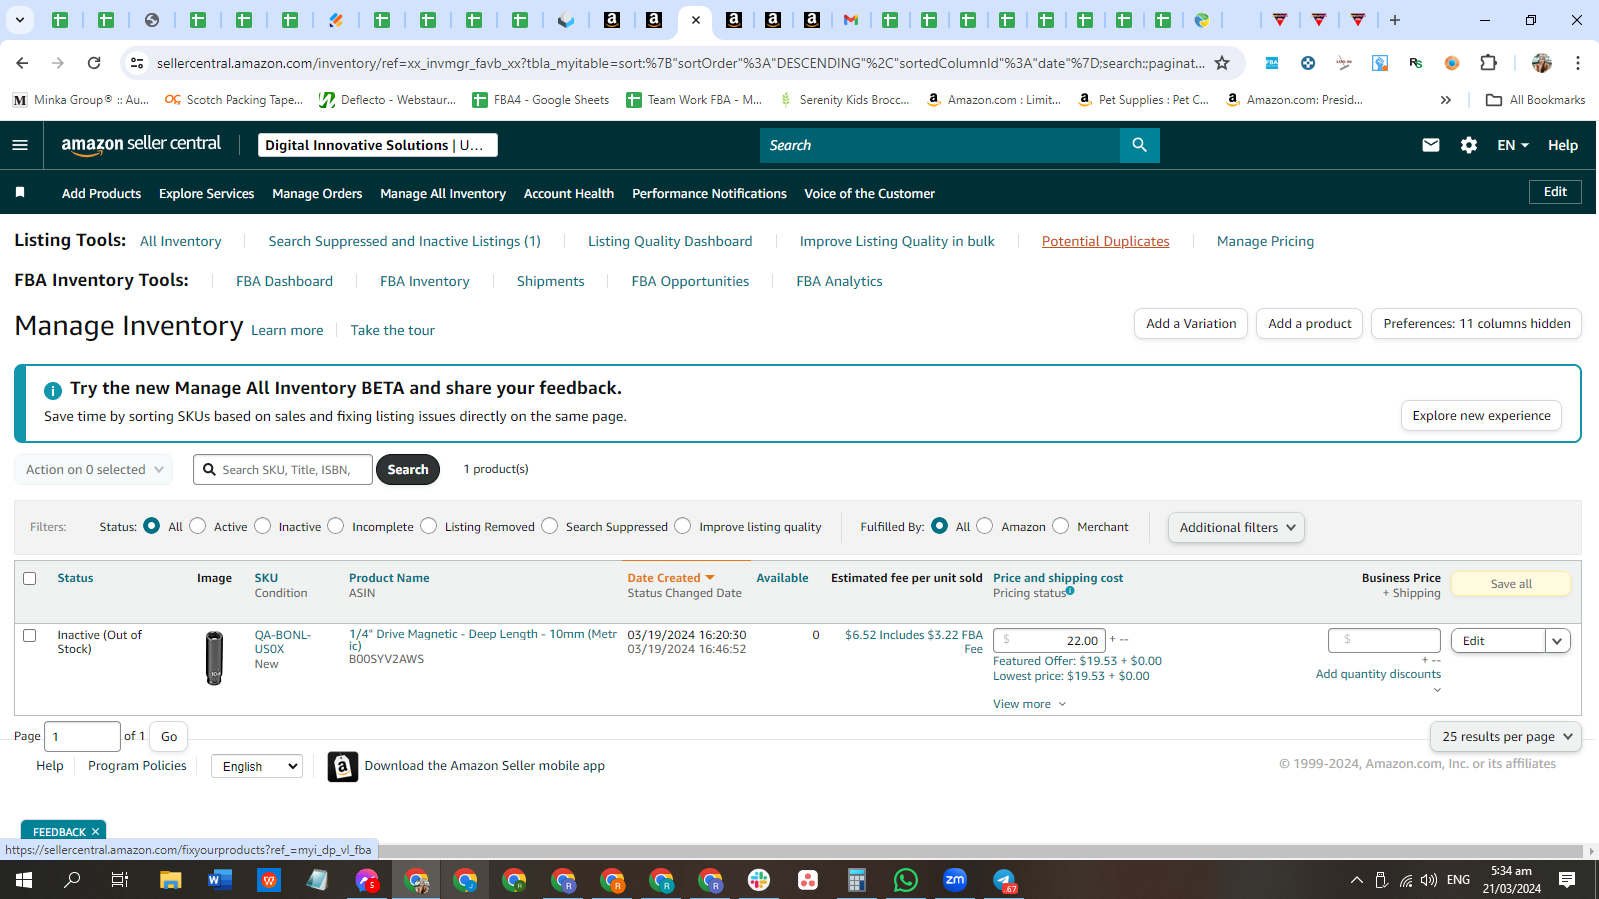Bookmark this page with the star icon
The width and height of the screenshot is (1599, 899).
pyautogui.click(x=1222, y=63)
